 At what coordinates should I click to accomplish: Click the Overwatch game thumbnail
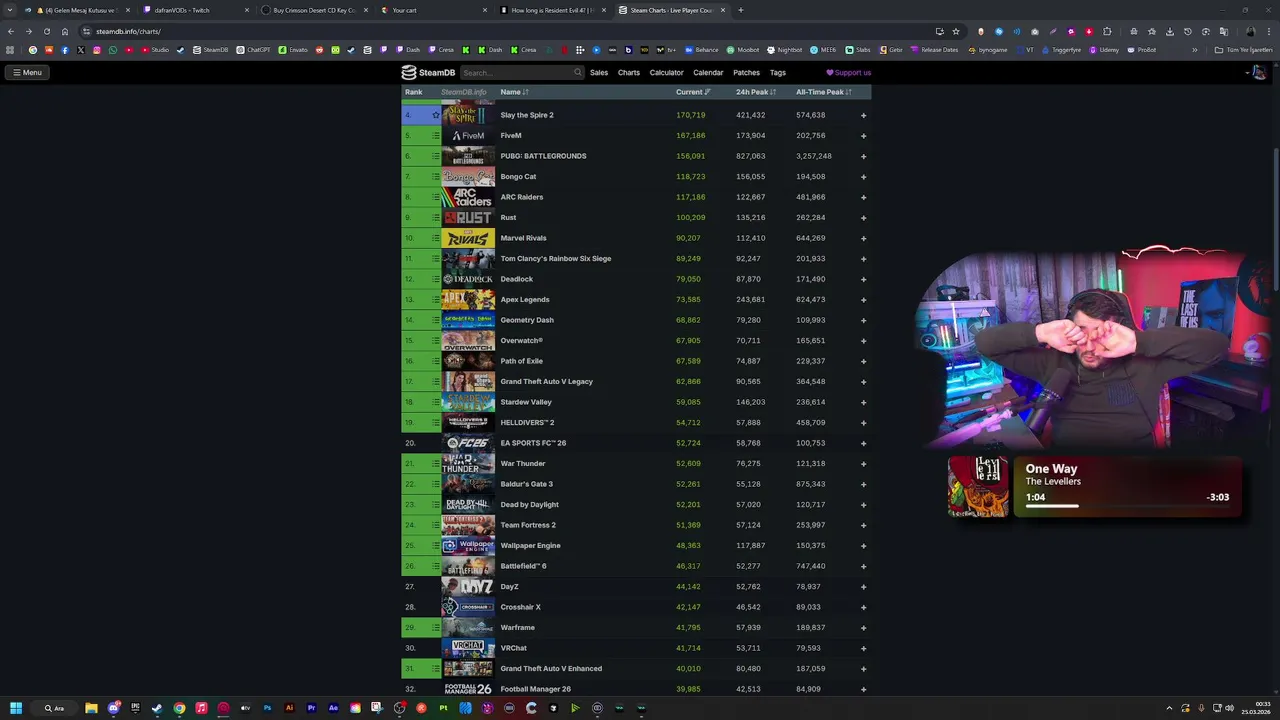(x=468, y=341)
